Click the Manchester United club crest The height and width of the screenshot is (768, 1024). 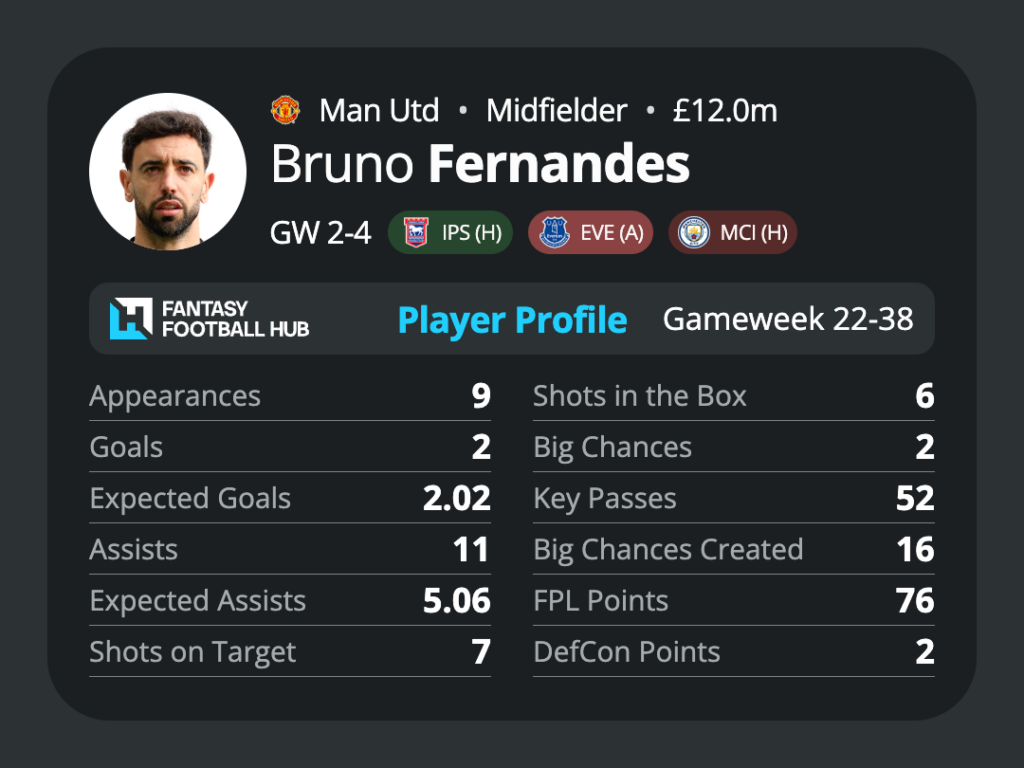[x=285, y=110]
